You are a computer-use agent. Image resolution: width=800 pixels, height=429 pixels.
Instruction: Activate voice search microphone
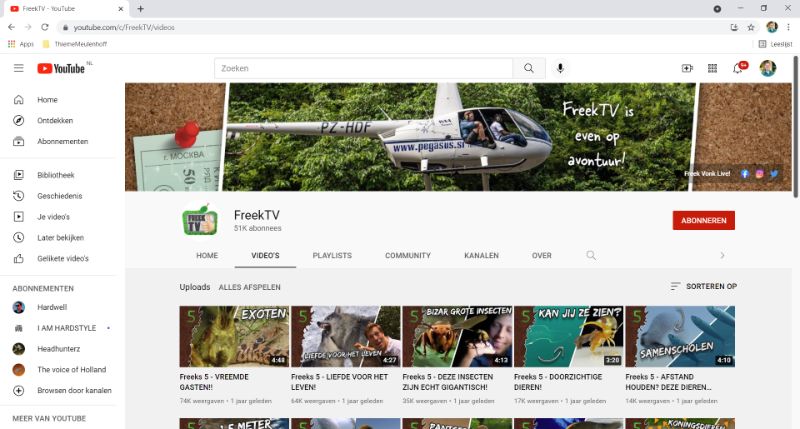pyautogui.click(x=560, y=68)
